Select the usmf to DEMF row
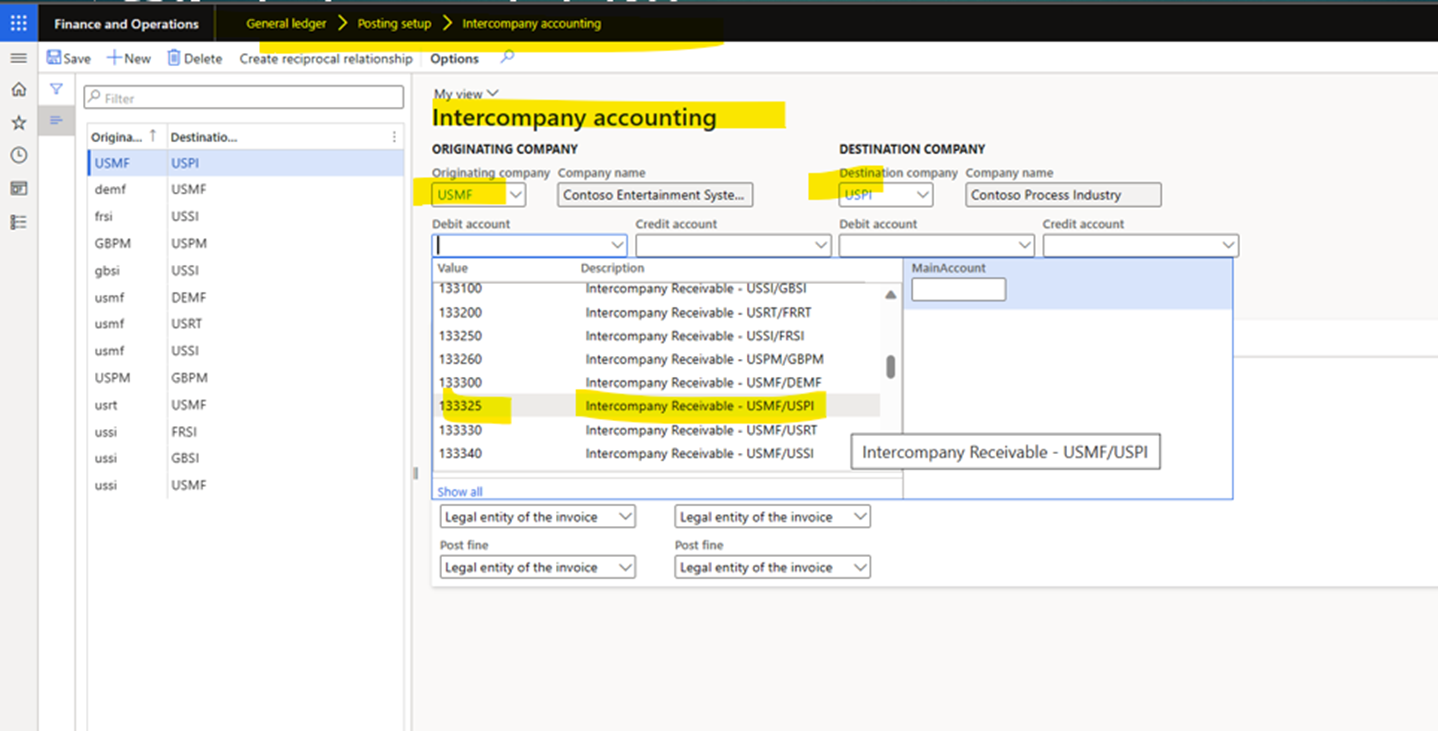Viewport: 1438px width, 731px height. click(246, 297)
